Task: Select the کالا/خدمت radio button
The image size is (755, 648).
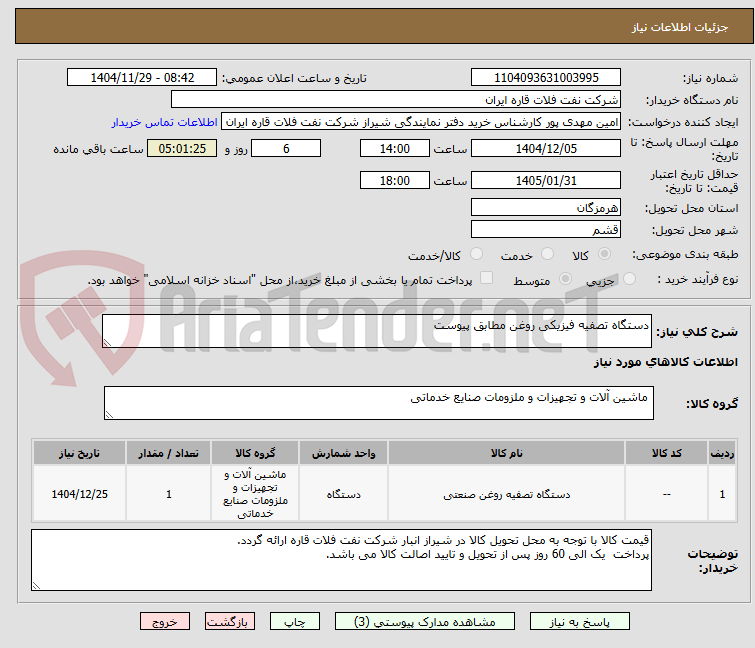Action: (x=476, y=253)
